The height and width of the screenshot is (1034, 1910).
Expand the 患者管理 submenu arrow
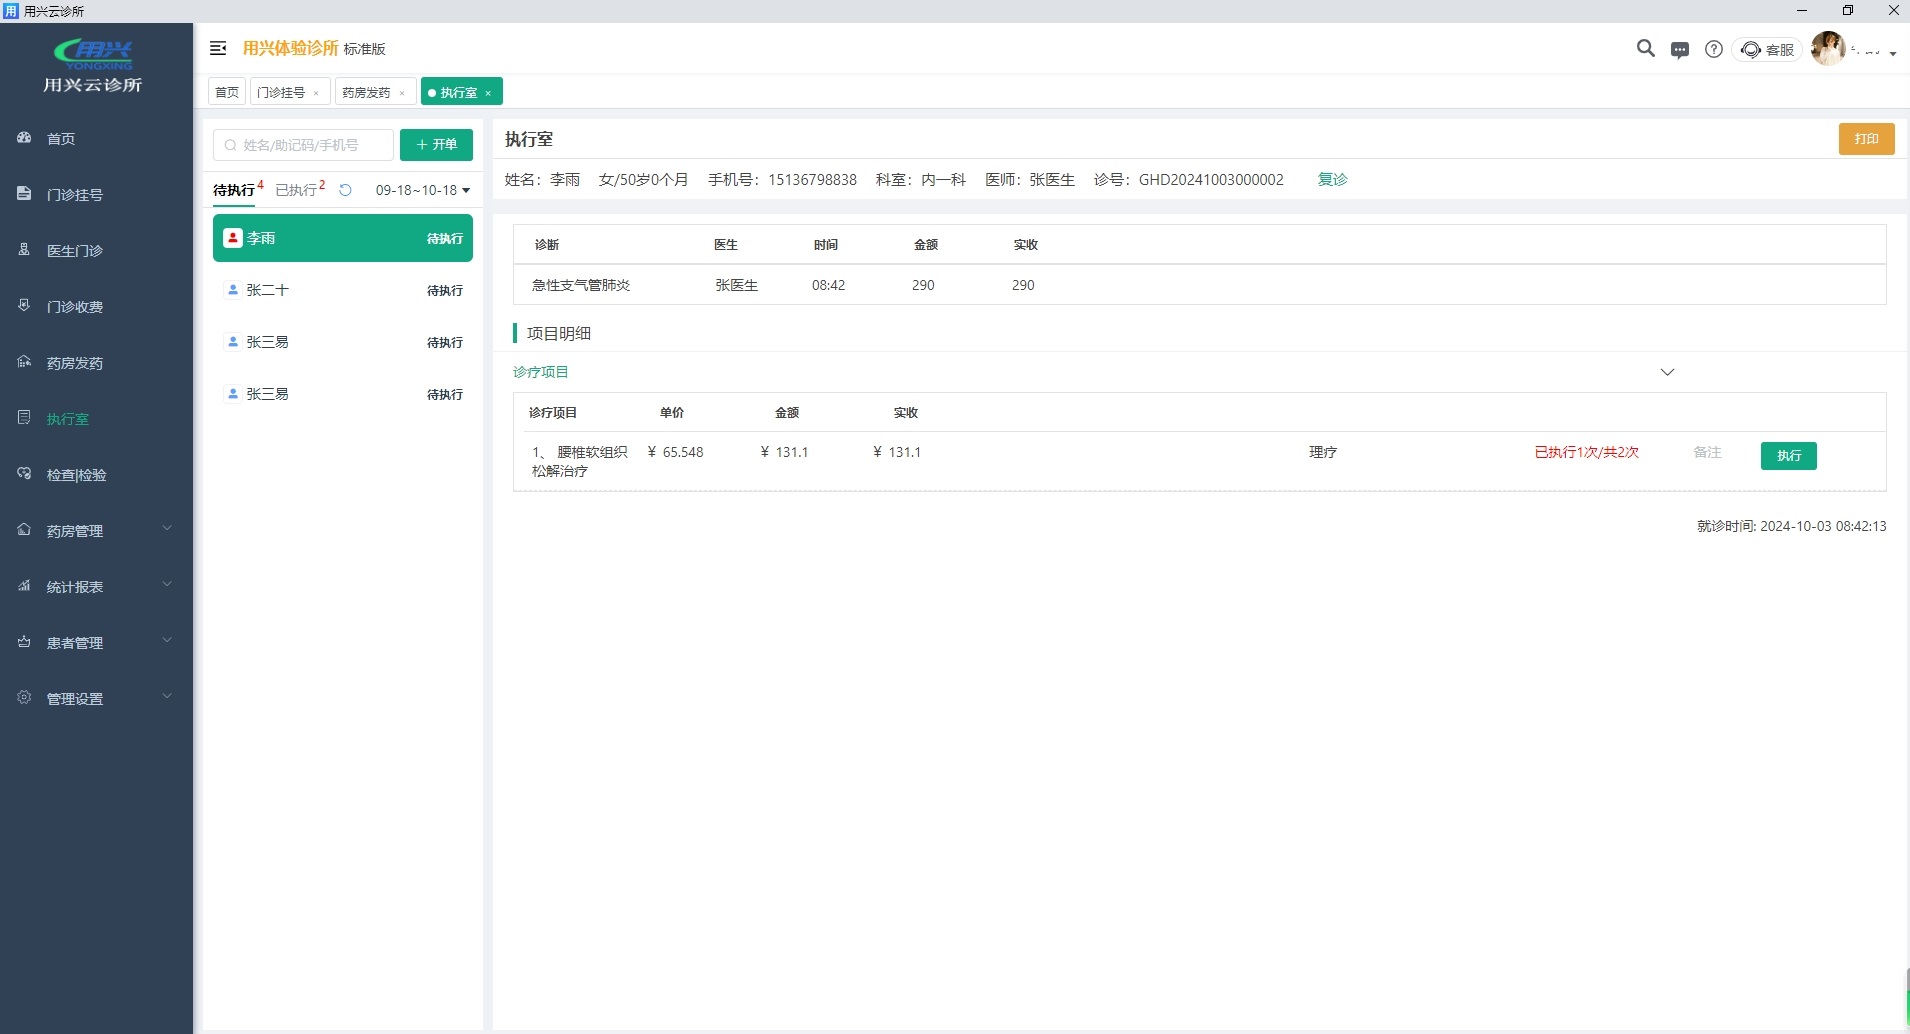point(167,640)
